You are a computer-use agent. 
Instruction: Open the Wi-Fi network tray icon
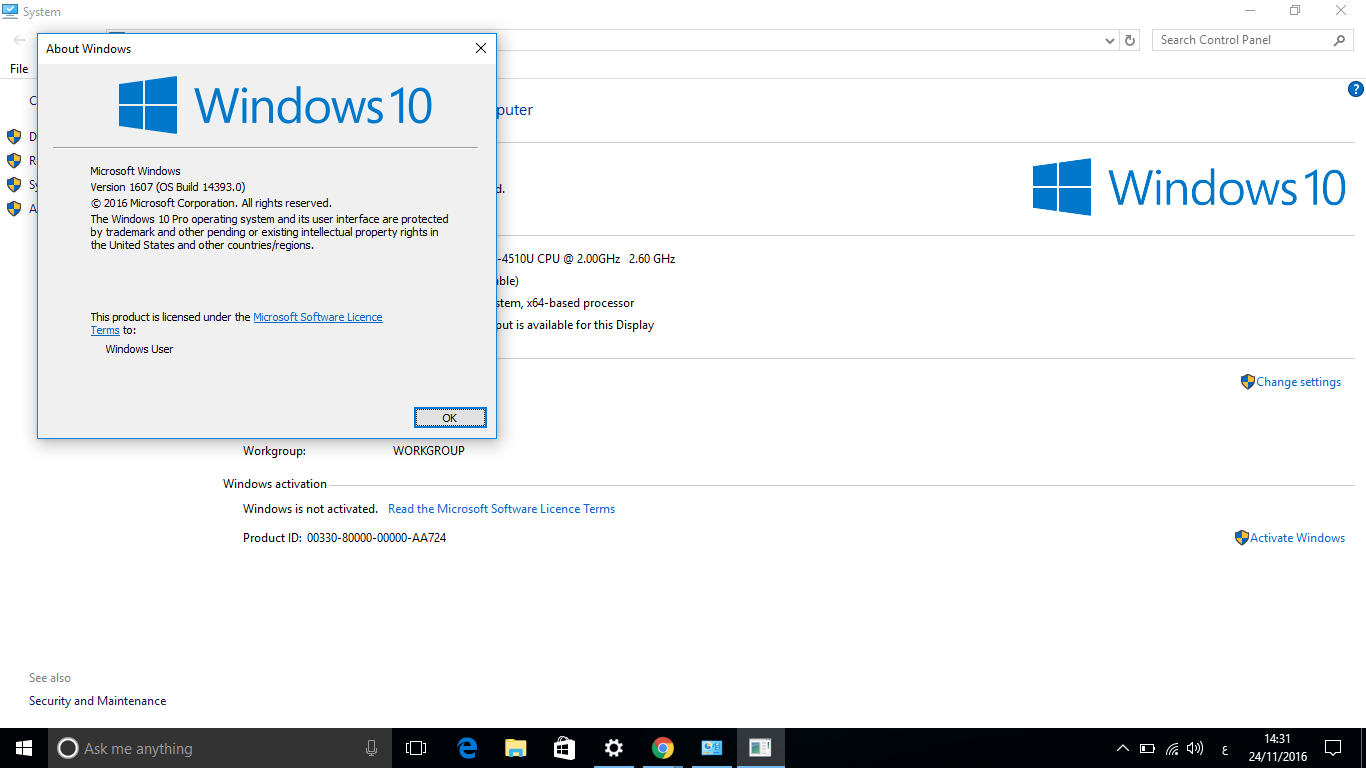1172,748
